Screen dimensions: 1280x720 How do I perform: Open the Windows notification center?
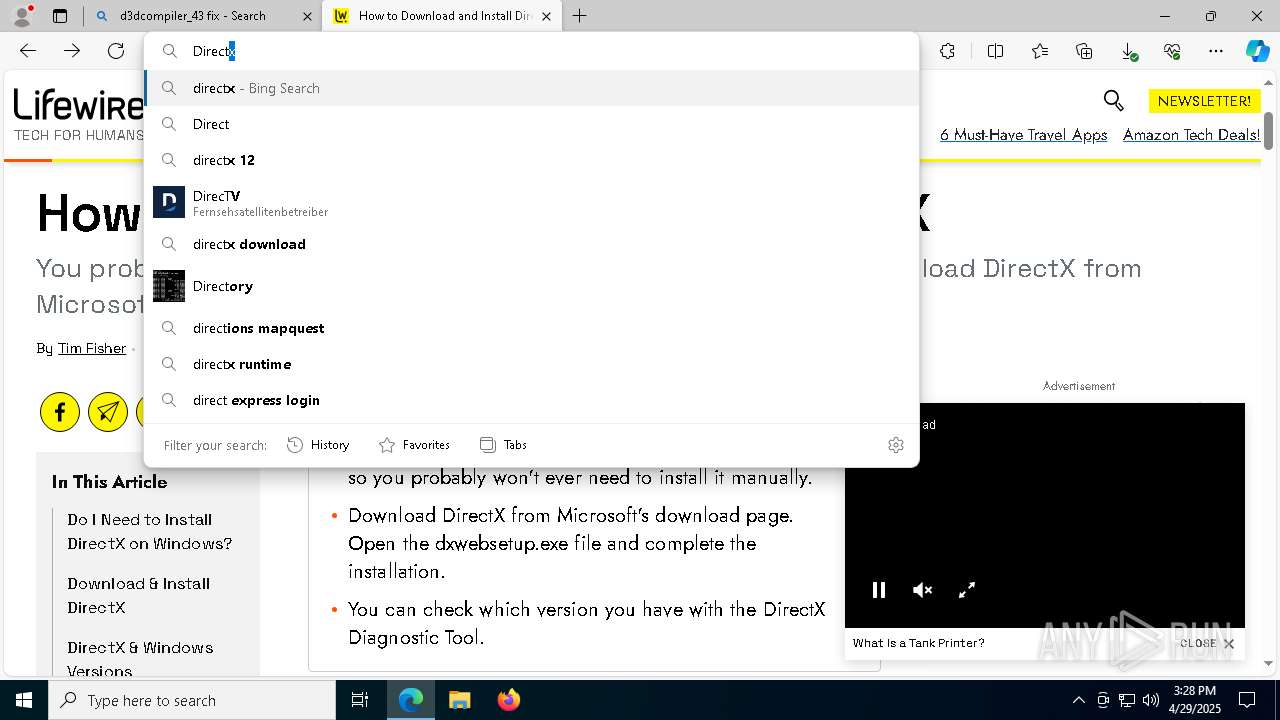pos(1247,700)
